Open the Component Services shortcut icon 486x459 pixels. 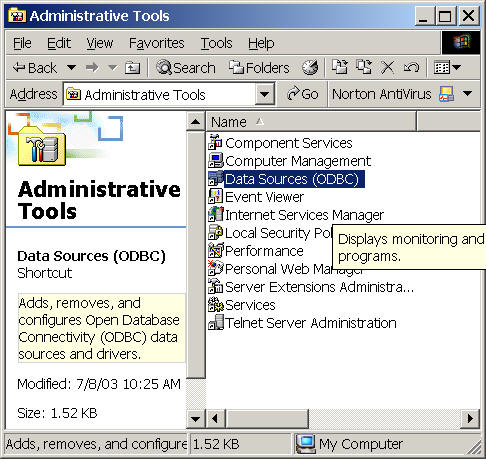pyautogui.click(x=215, y=143)
